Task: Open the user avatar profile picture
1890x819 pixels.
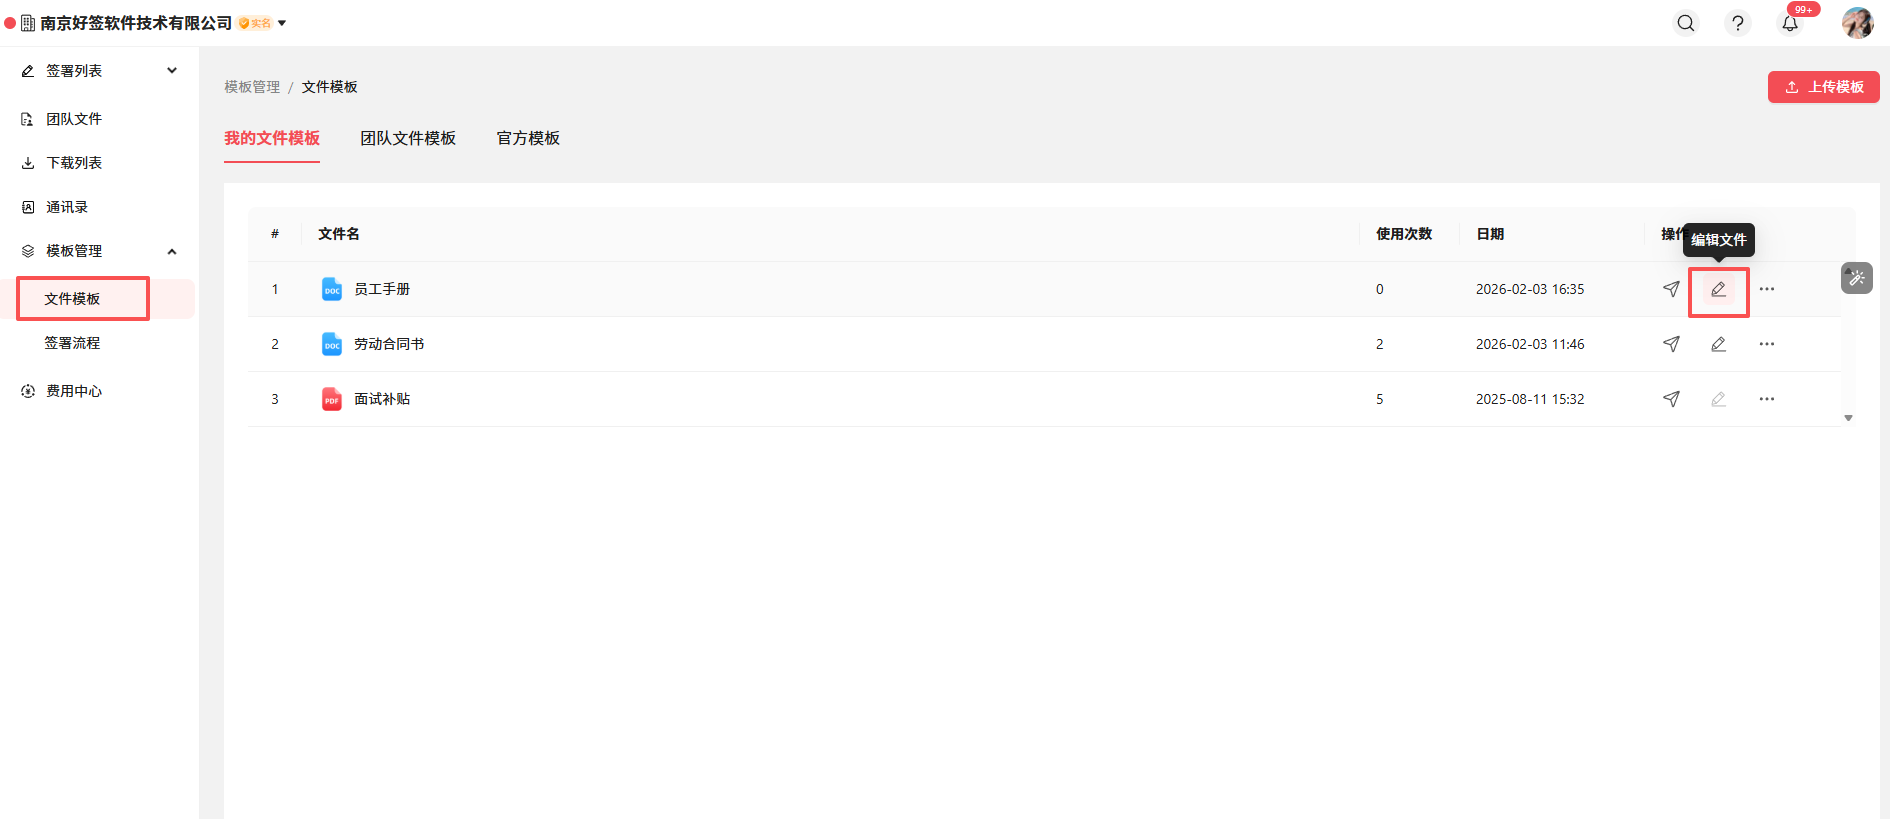Action: click(1857, 23)
